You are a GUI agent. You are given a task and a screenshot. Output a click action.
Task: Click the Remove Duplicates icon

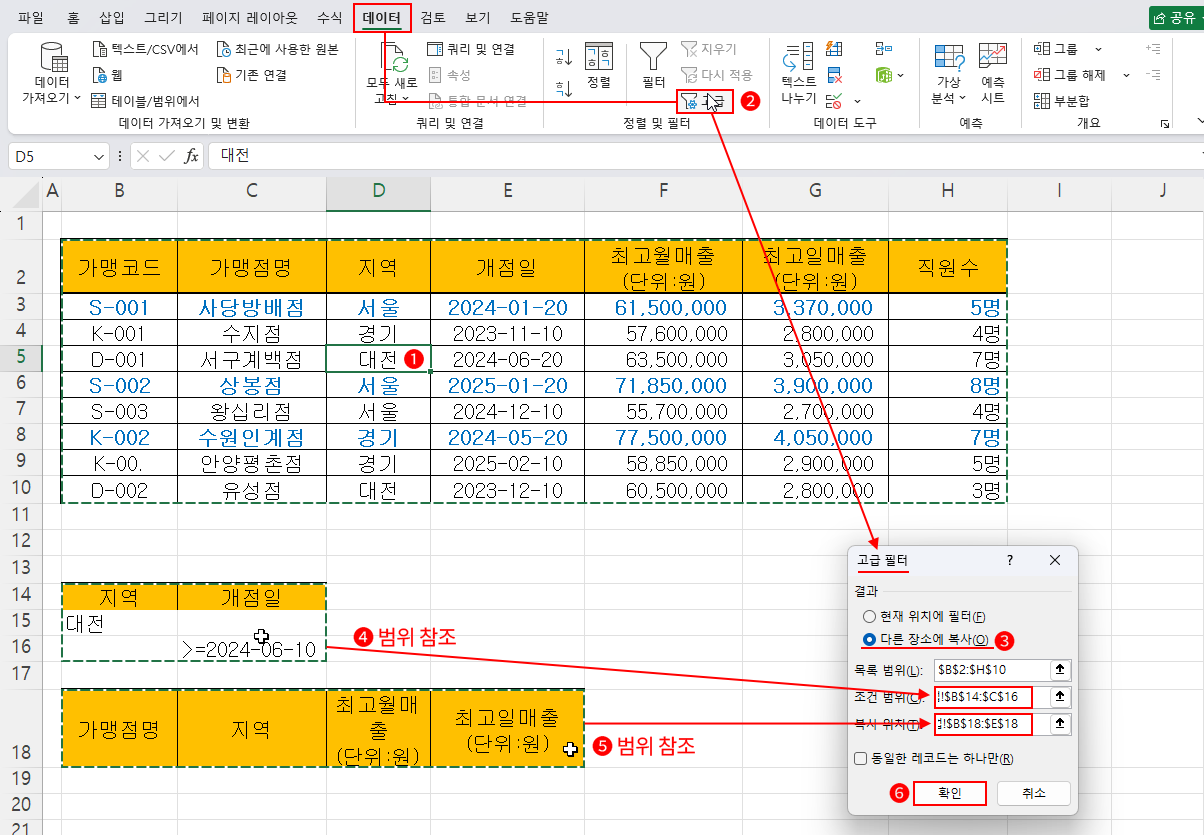[834, 75]
